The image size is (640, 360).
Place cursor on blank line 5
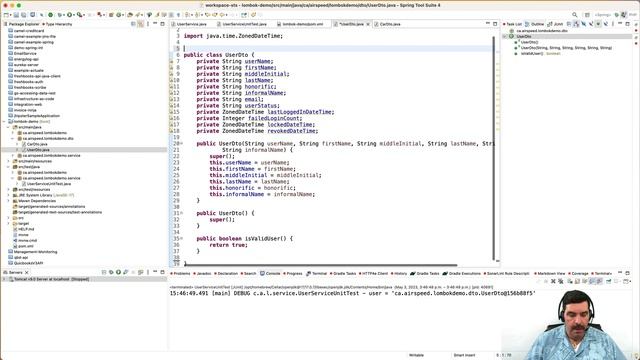[x=337, y=49]
